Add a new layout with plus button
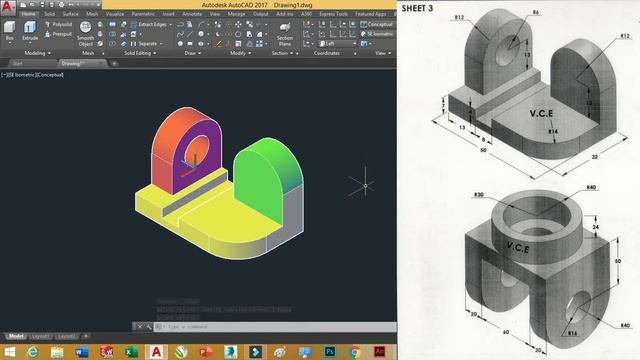This screenshot has height=360, width=640. [86, 336]
